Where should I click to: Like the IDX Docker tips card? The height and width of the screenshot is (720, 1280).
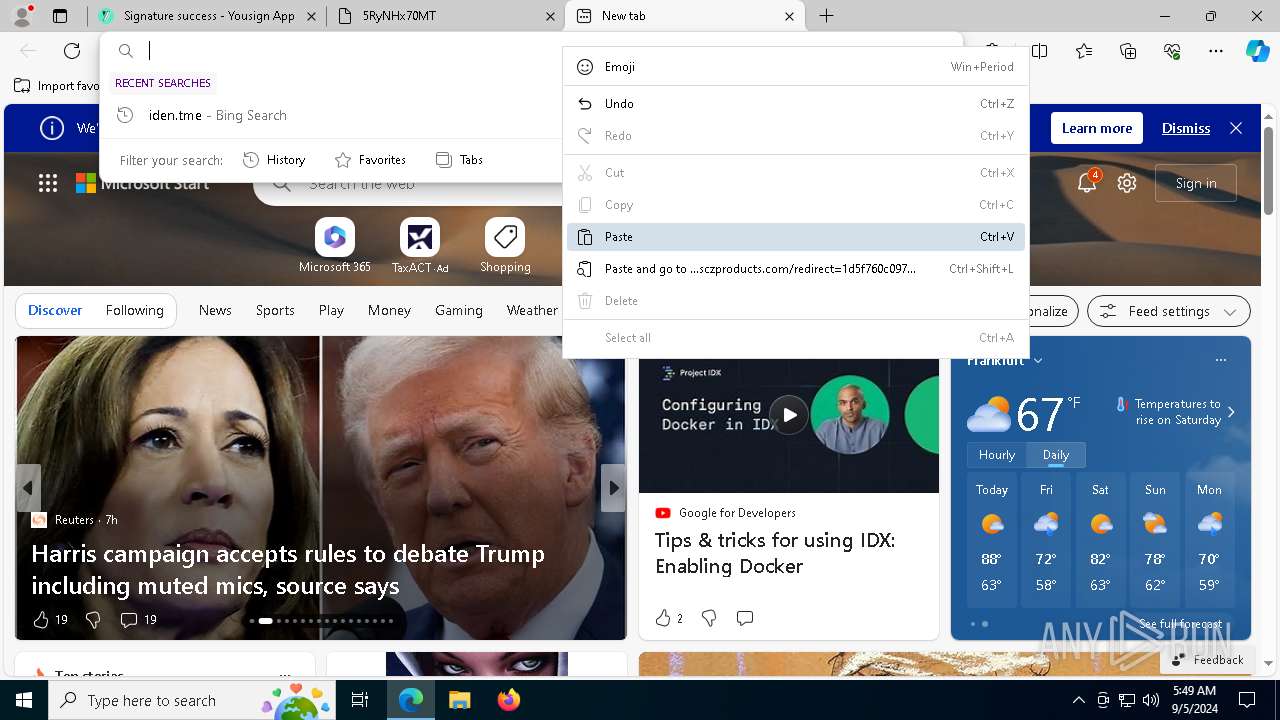tap(669, 618)
